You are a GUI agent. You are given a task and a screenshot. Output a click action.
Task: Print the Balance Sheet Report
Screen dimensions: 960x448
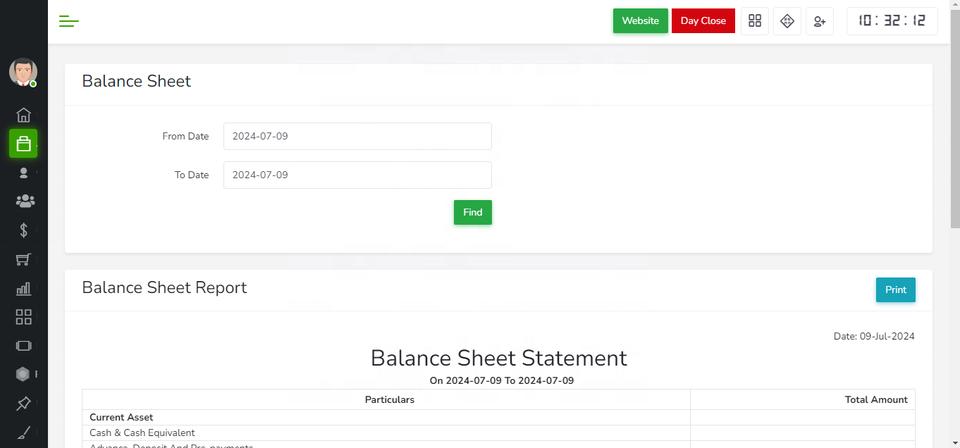point(895,290)
